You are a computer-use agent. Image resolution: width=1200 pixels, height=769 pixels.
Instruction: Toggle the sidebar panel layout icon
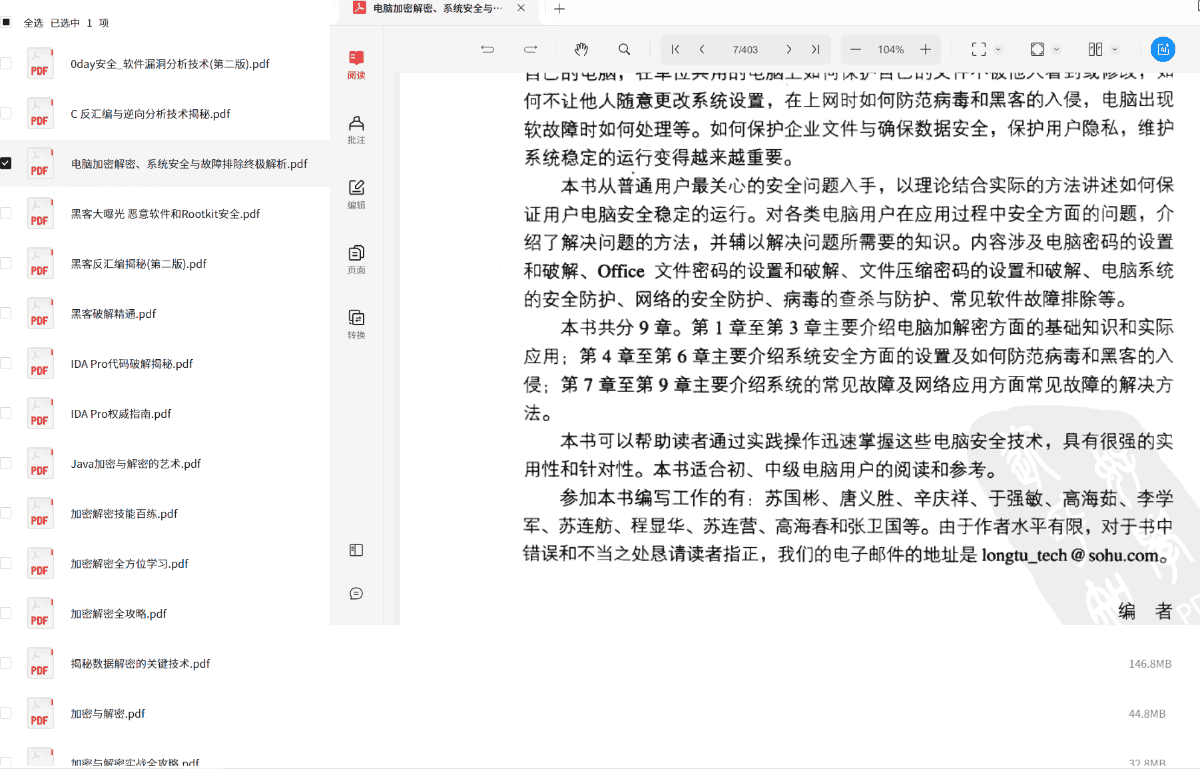point(356,550)
